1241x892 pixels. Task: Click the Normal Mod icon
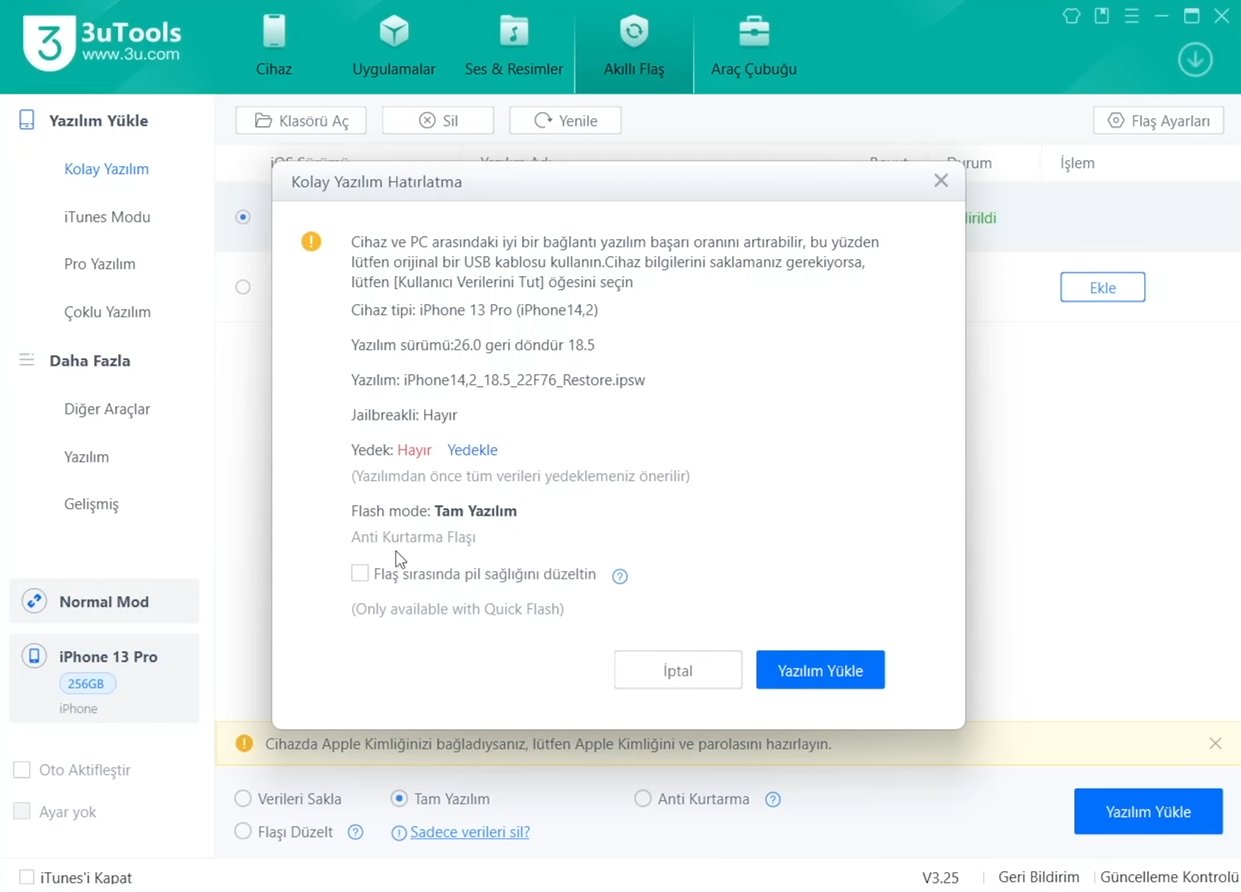(x=35, y=601)
